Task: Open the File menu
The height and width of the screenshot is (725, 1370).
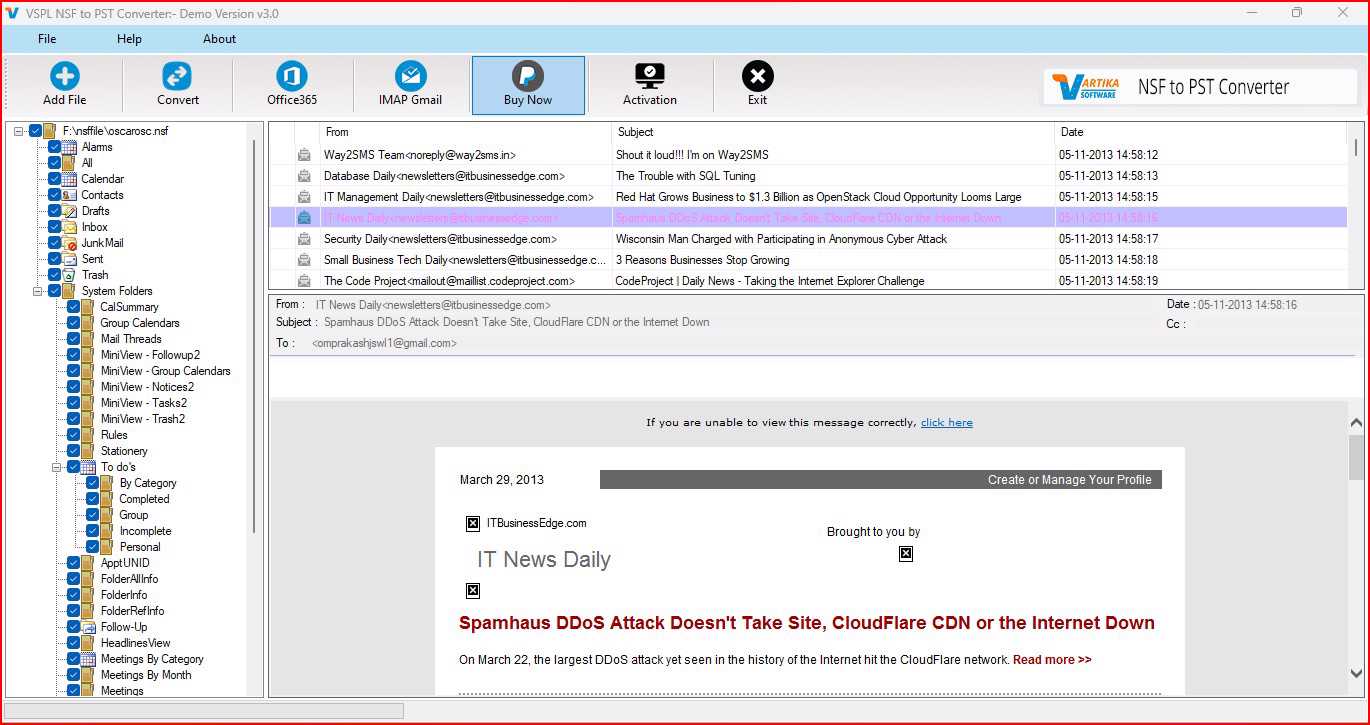Action: click(x=47, y=39)
